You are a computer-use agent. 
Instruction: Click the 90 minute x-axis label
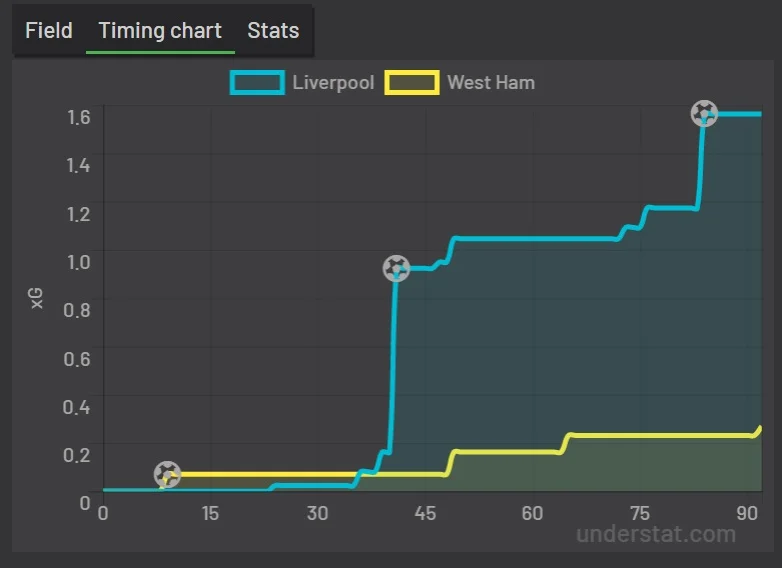pyautogui.click(x=747, y=513)
